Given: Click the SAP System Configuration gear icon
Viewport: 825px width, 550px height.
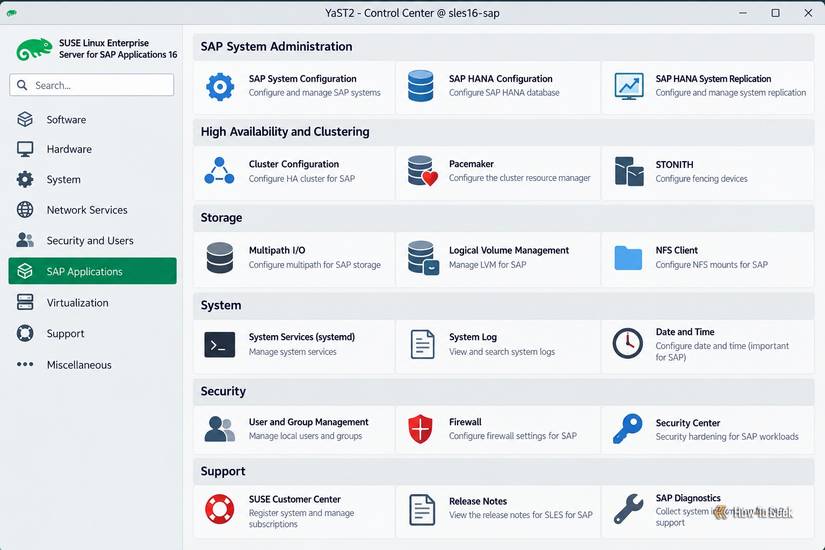Looking at the screenshot, I should click(220, 86).
